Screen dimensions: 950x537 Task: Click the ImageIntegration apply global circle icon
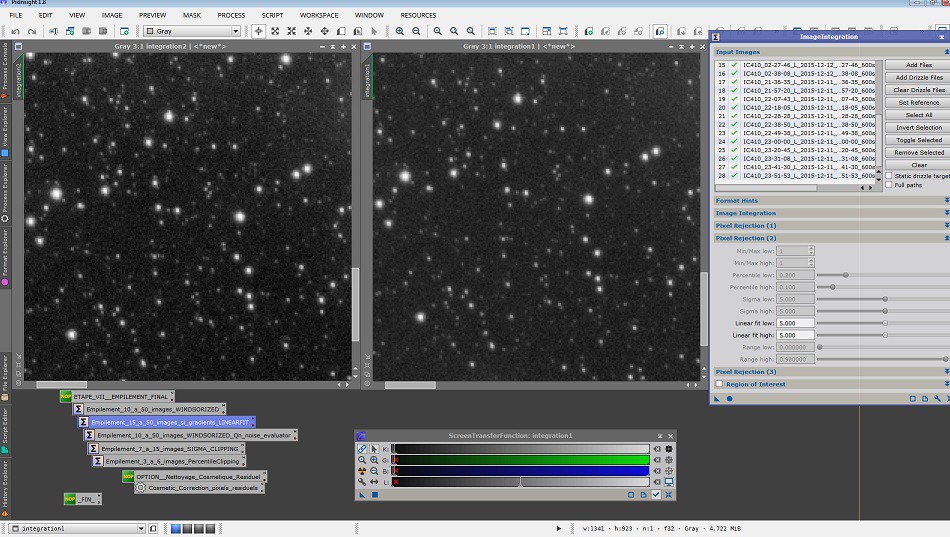click(x=729, y=398)
